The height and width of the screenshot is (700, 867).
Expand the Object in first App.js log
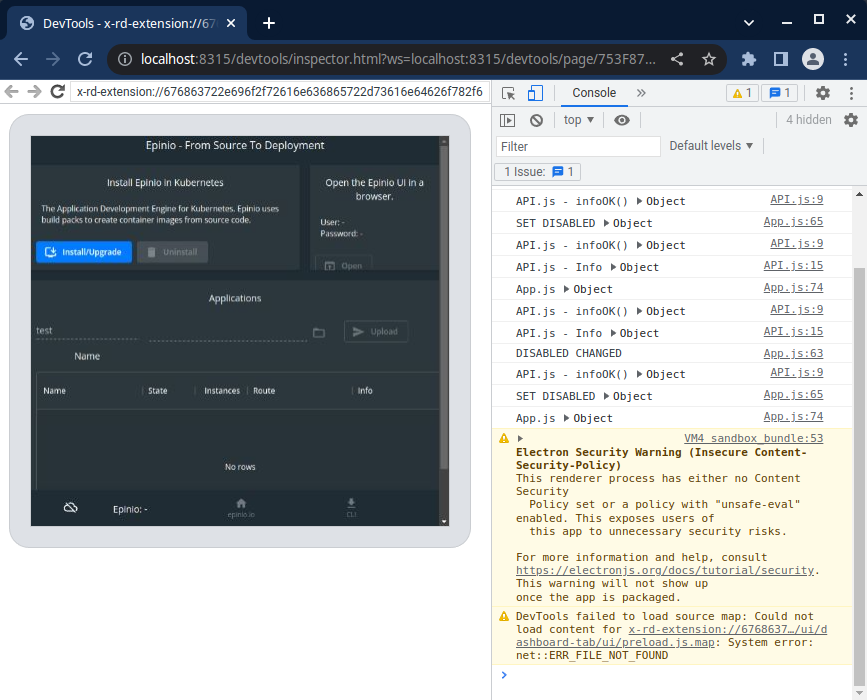(567, 289)
